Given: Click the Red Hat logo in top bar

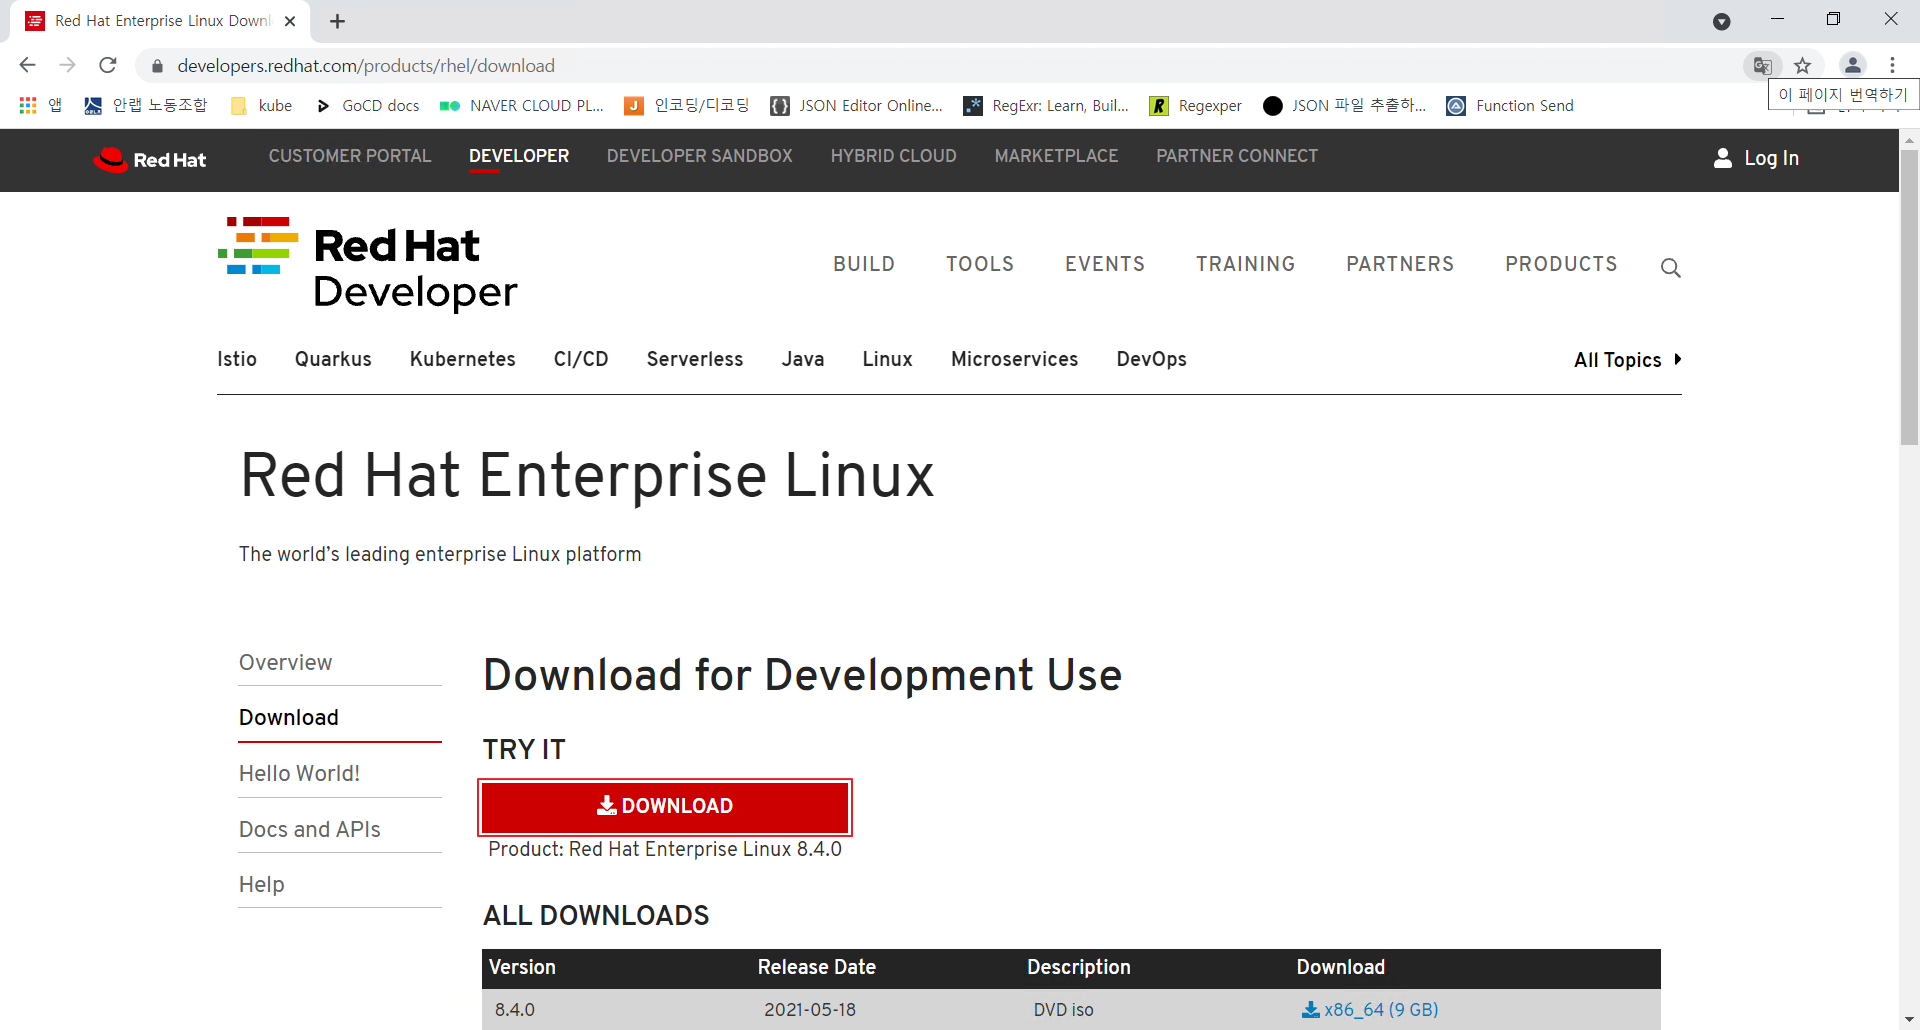Looking at the screenshot, I should click(x=150, y=160).
